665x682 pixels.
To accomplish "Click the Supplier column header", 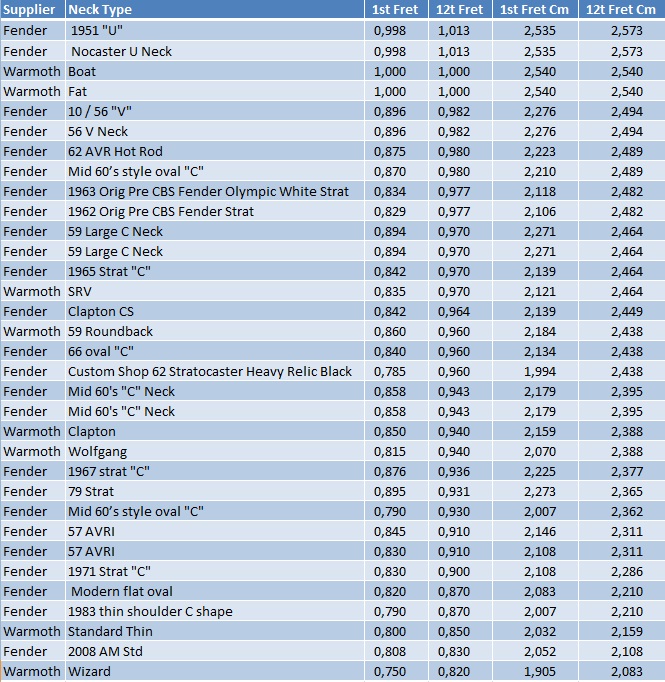I will pos(33,10).
